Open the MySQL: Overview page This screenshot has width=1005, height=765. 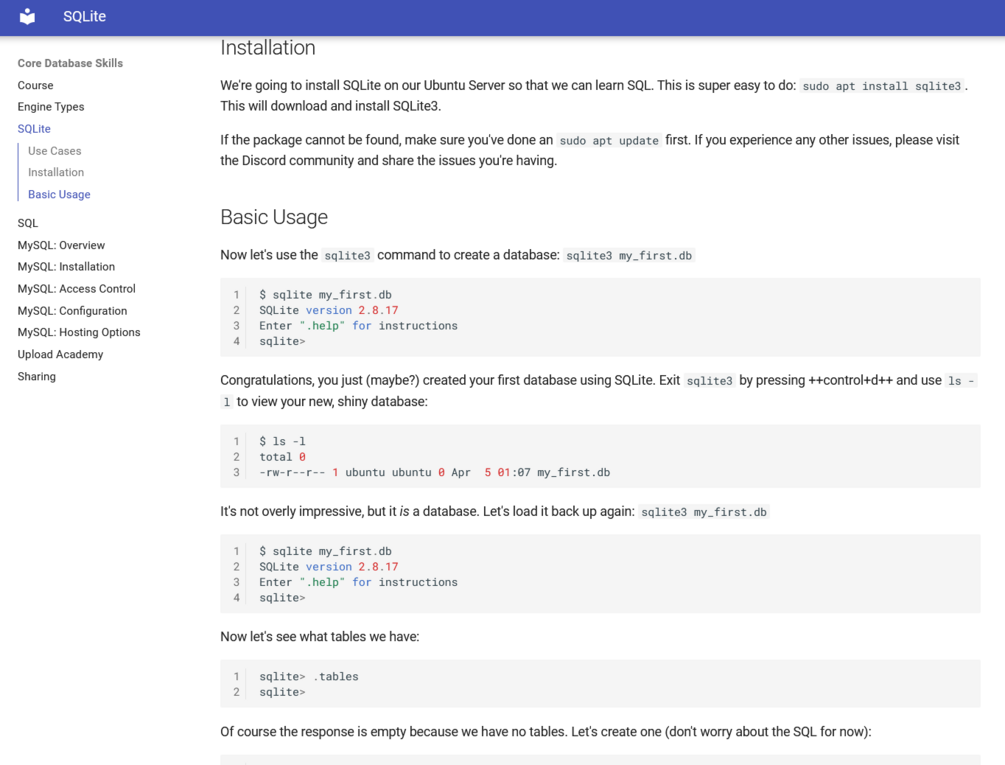(61, 245)
